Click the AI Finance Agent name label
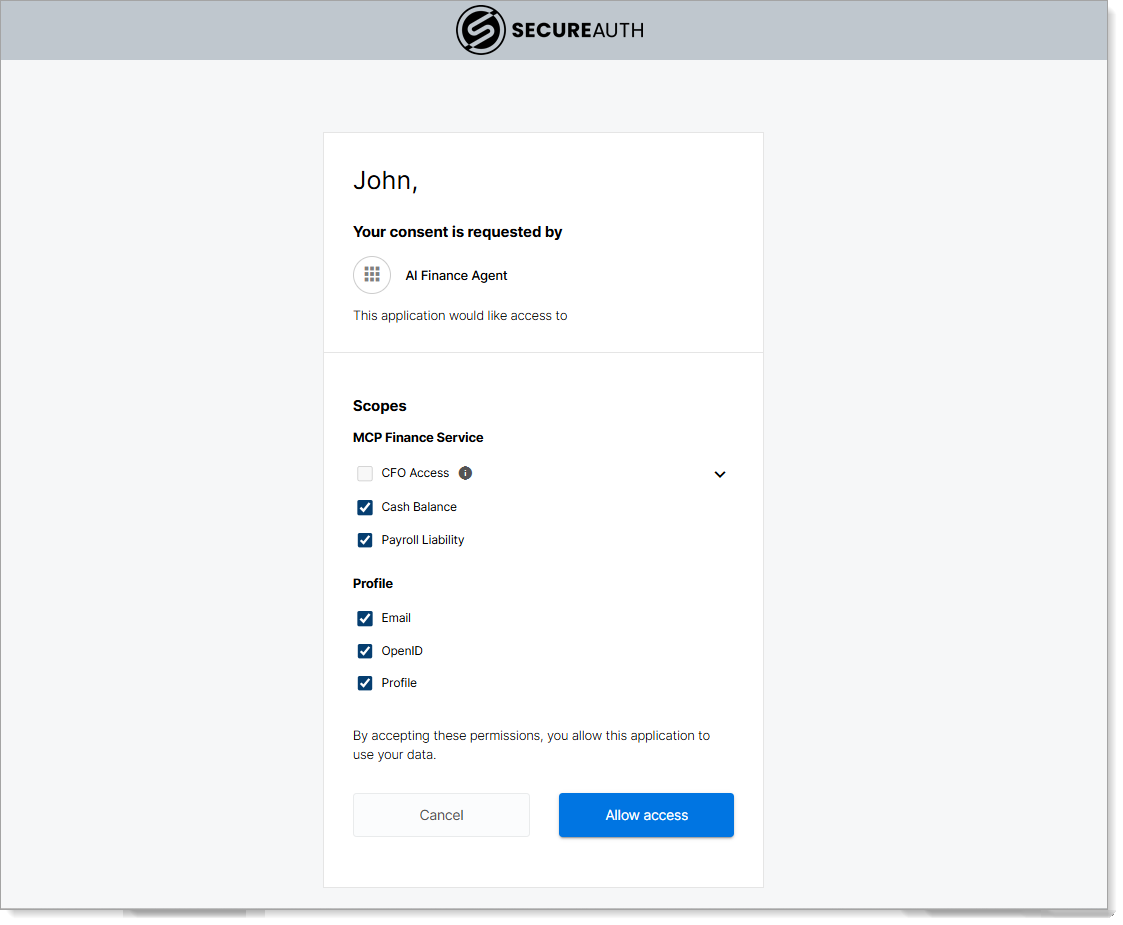1123x925 pixels. click(x=456, y=275)
